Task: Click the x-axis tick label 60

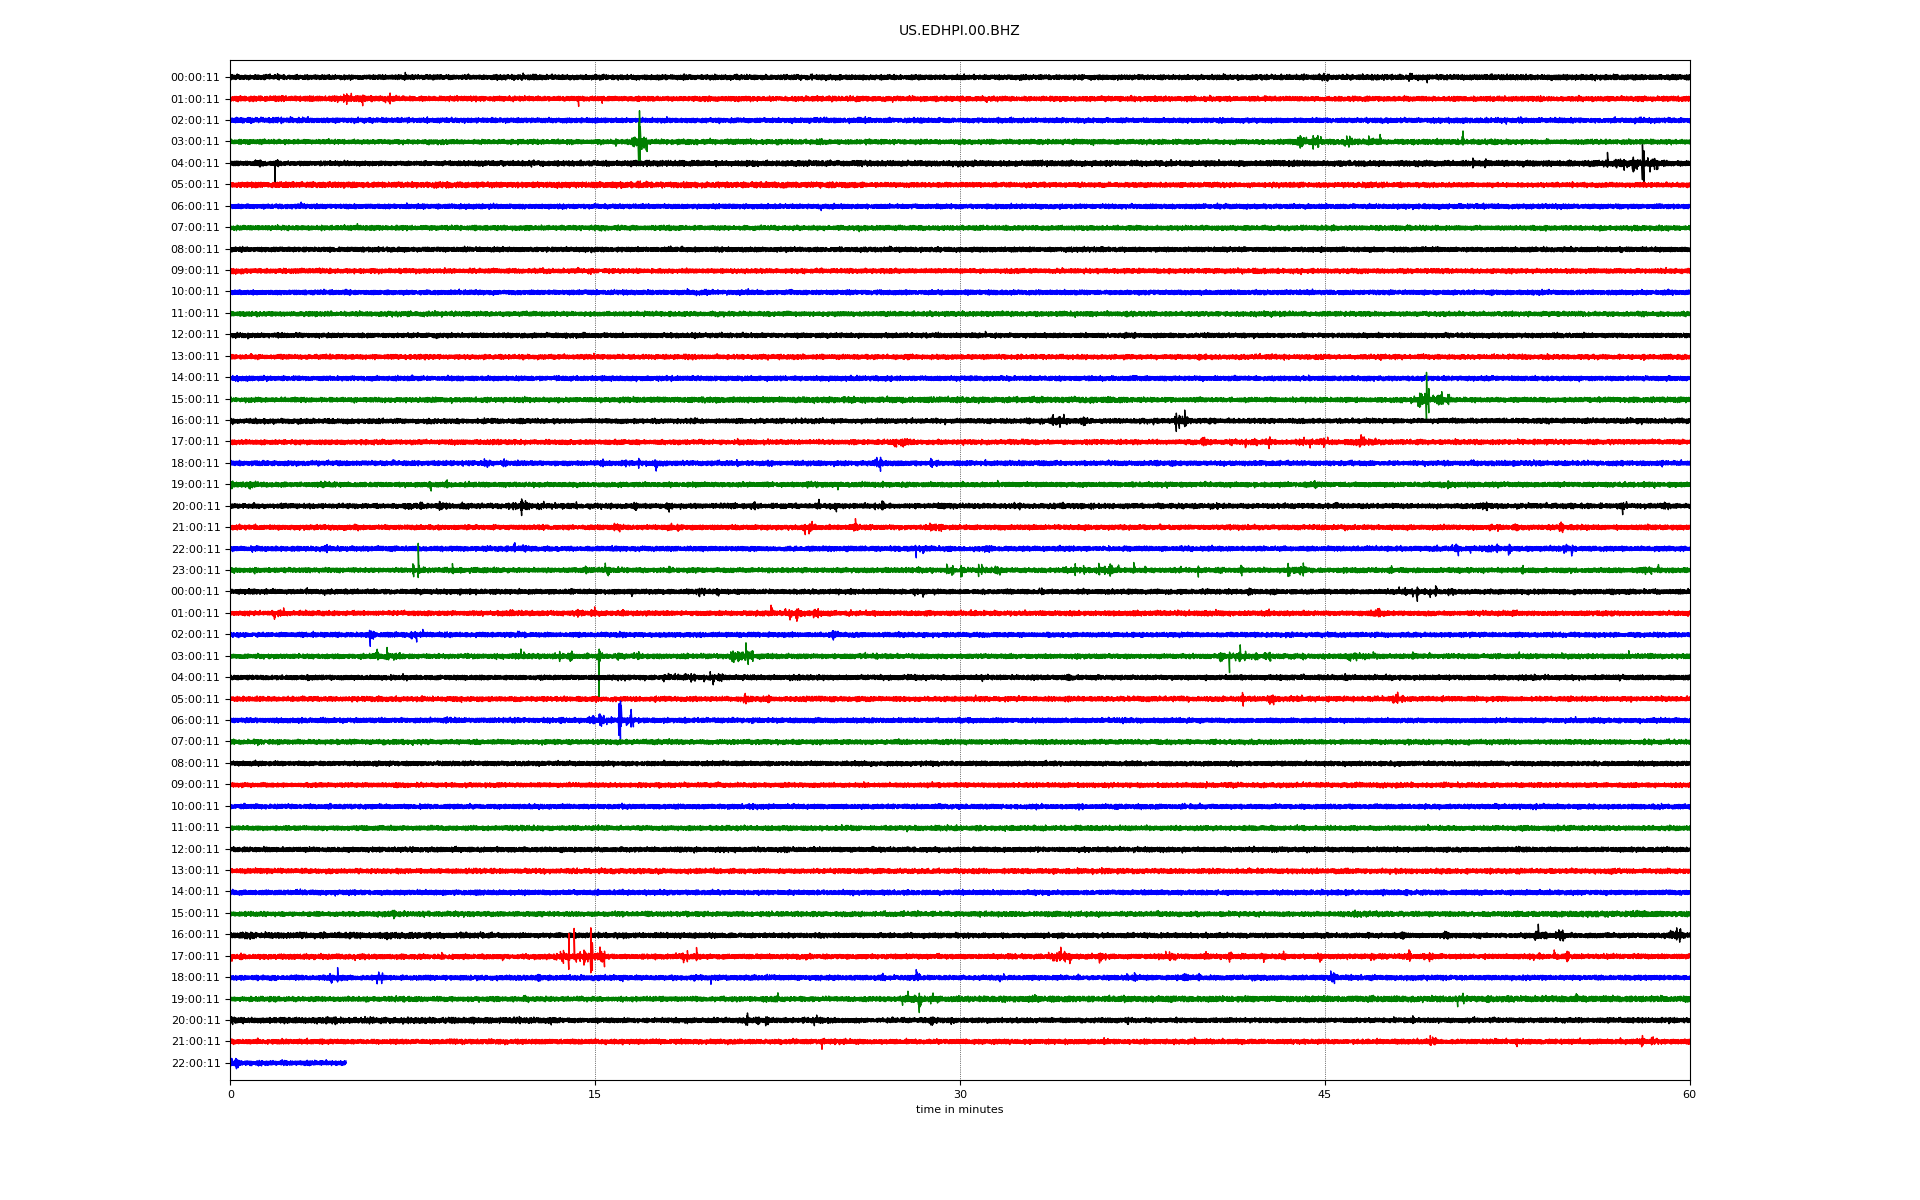Action: tap(1688, 1094)
